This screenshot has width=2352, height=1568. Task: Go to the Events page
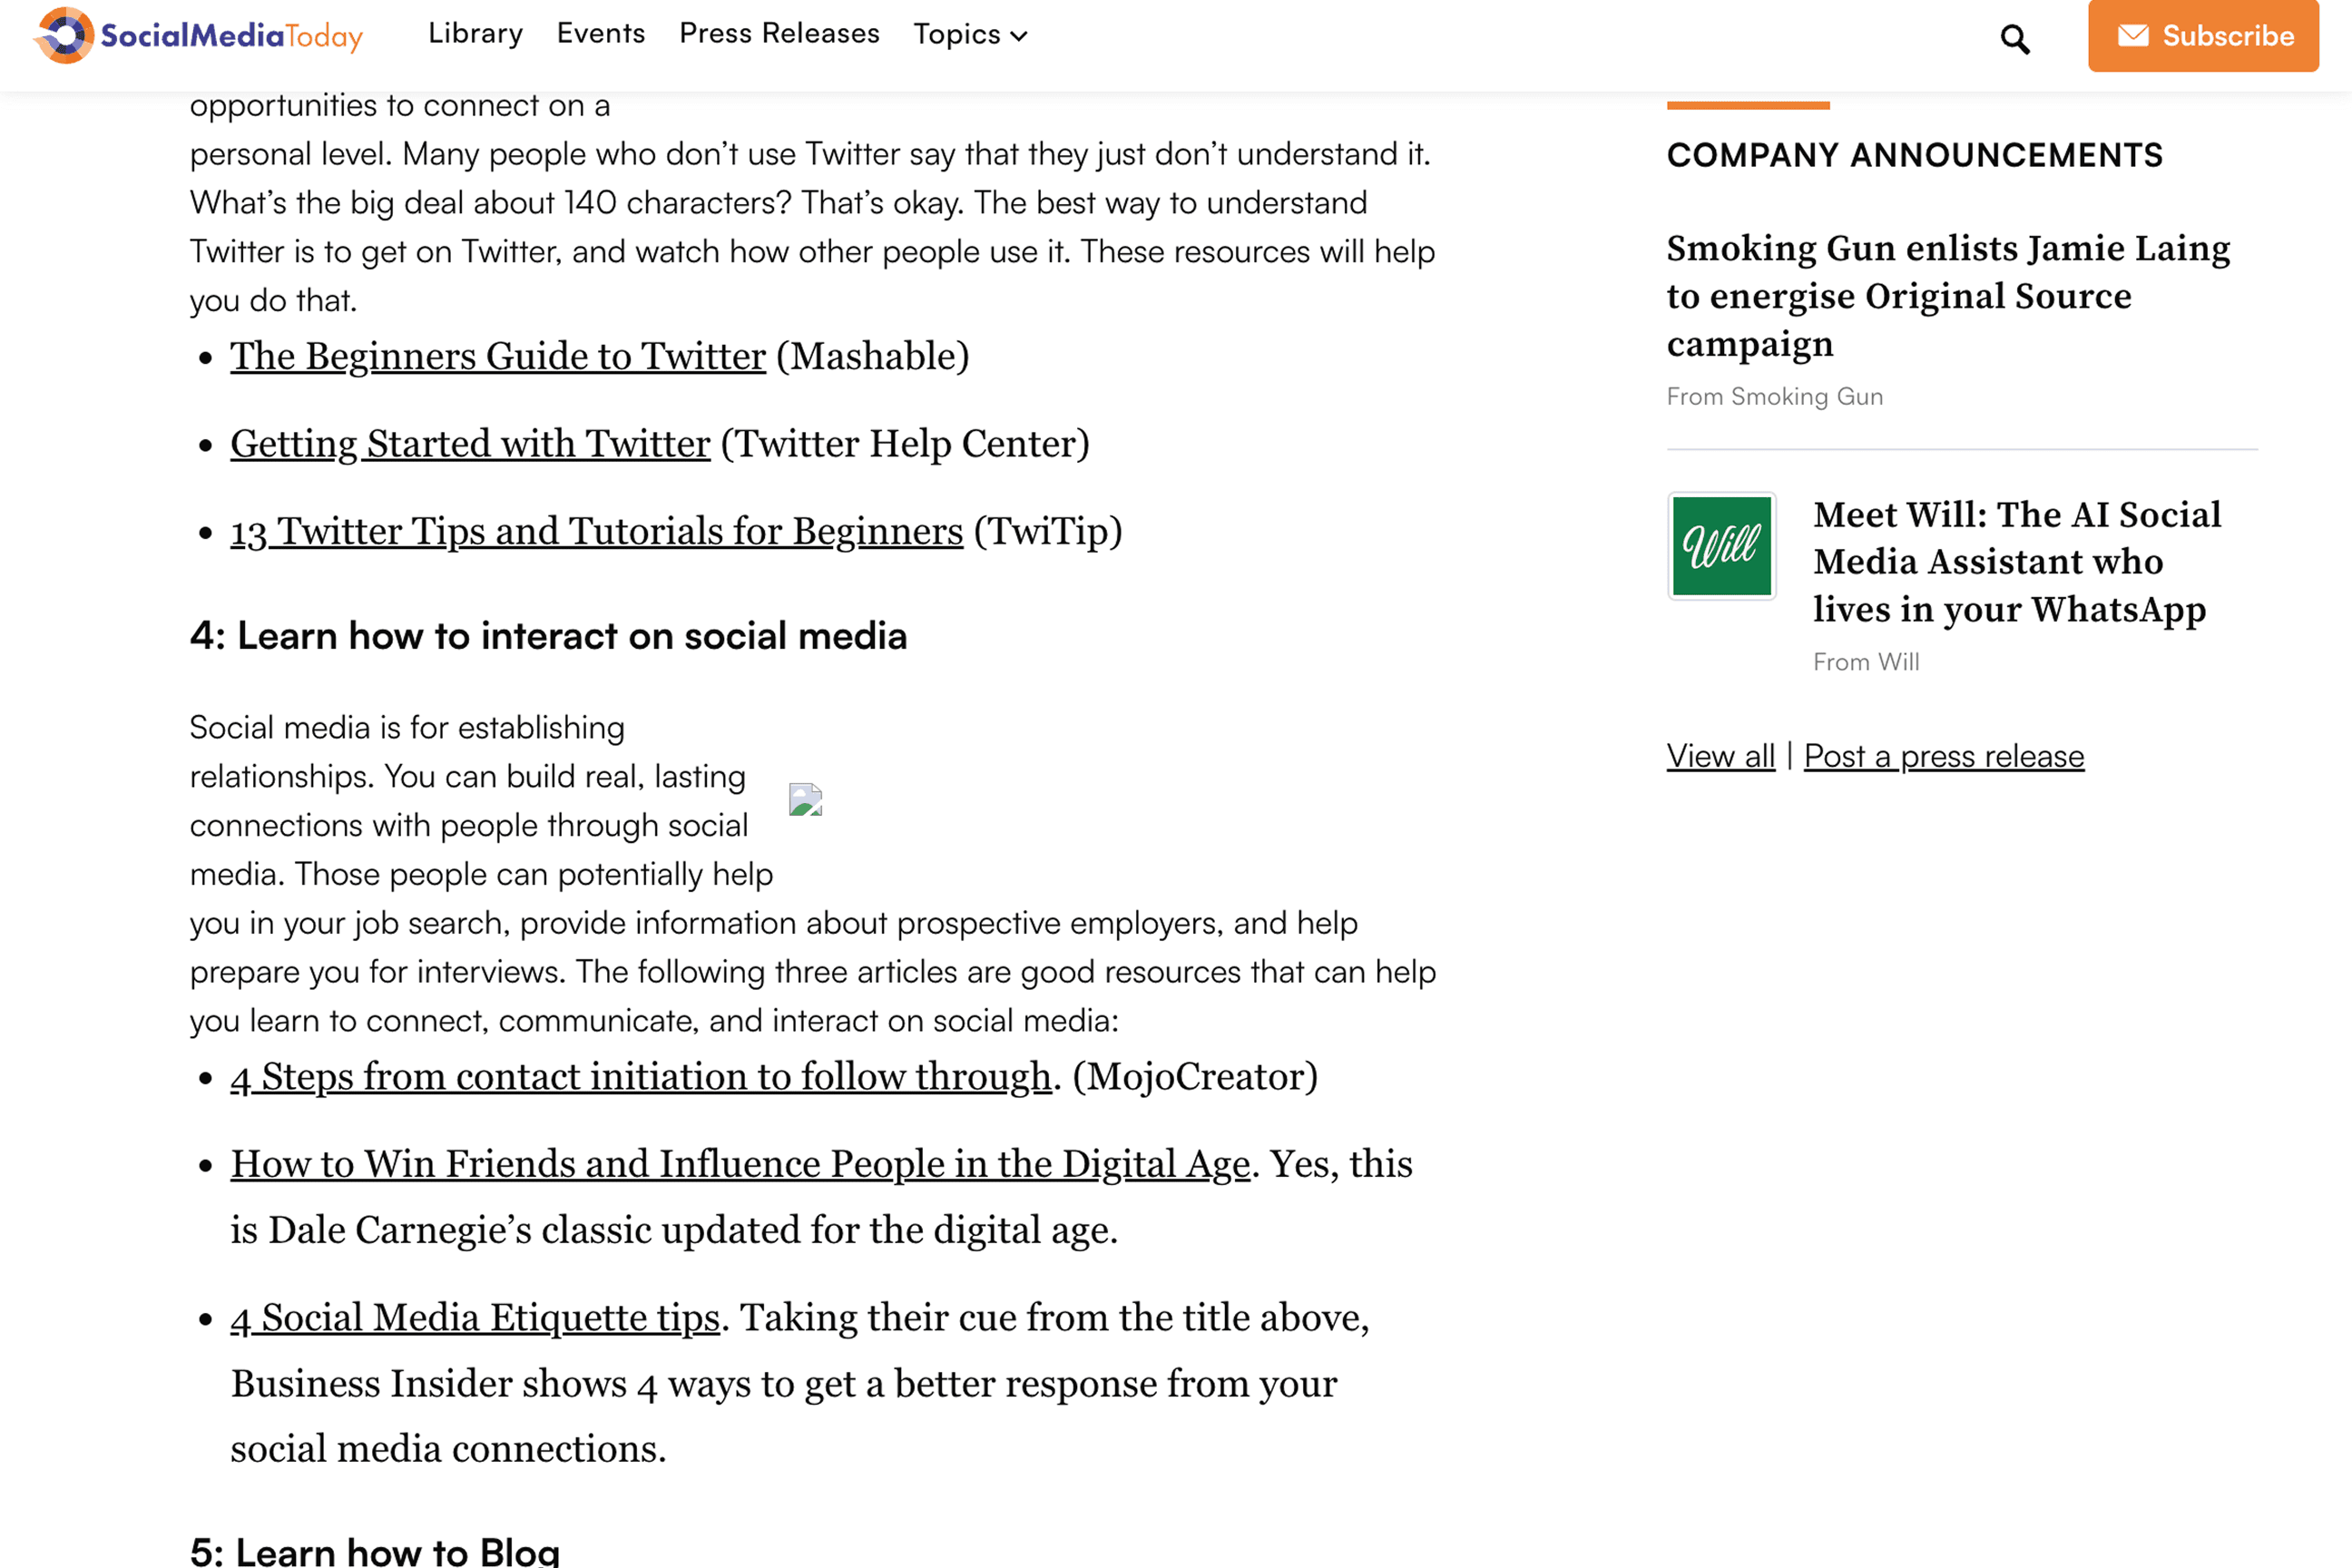click(x=600, y=34)
